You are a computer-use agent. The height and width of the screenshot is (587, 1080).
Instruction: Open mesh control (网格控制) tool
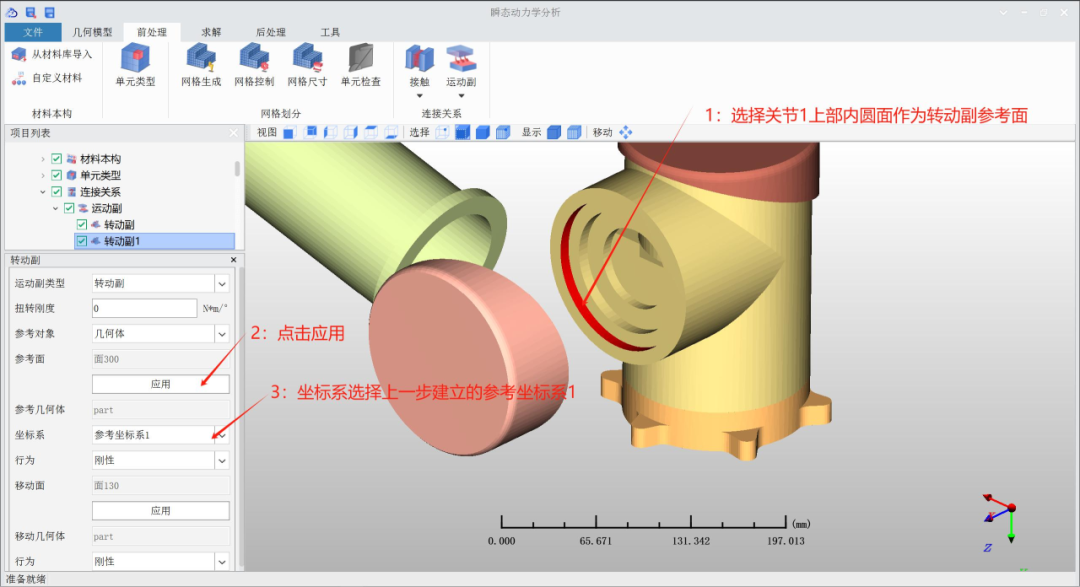254,65
